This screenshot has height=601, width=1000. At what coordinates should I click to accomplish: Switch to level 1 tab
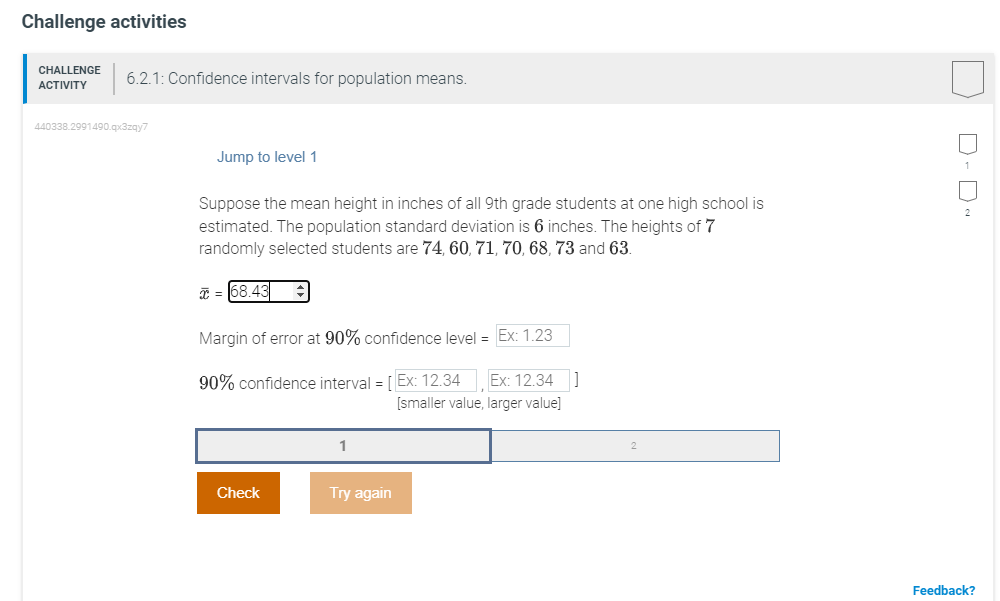point(343,445)
